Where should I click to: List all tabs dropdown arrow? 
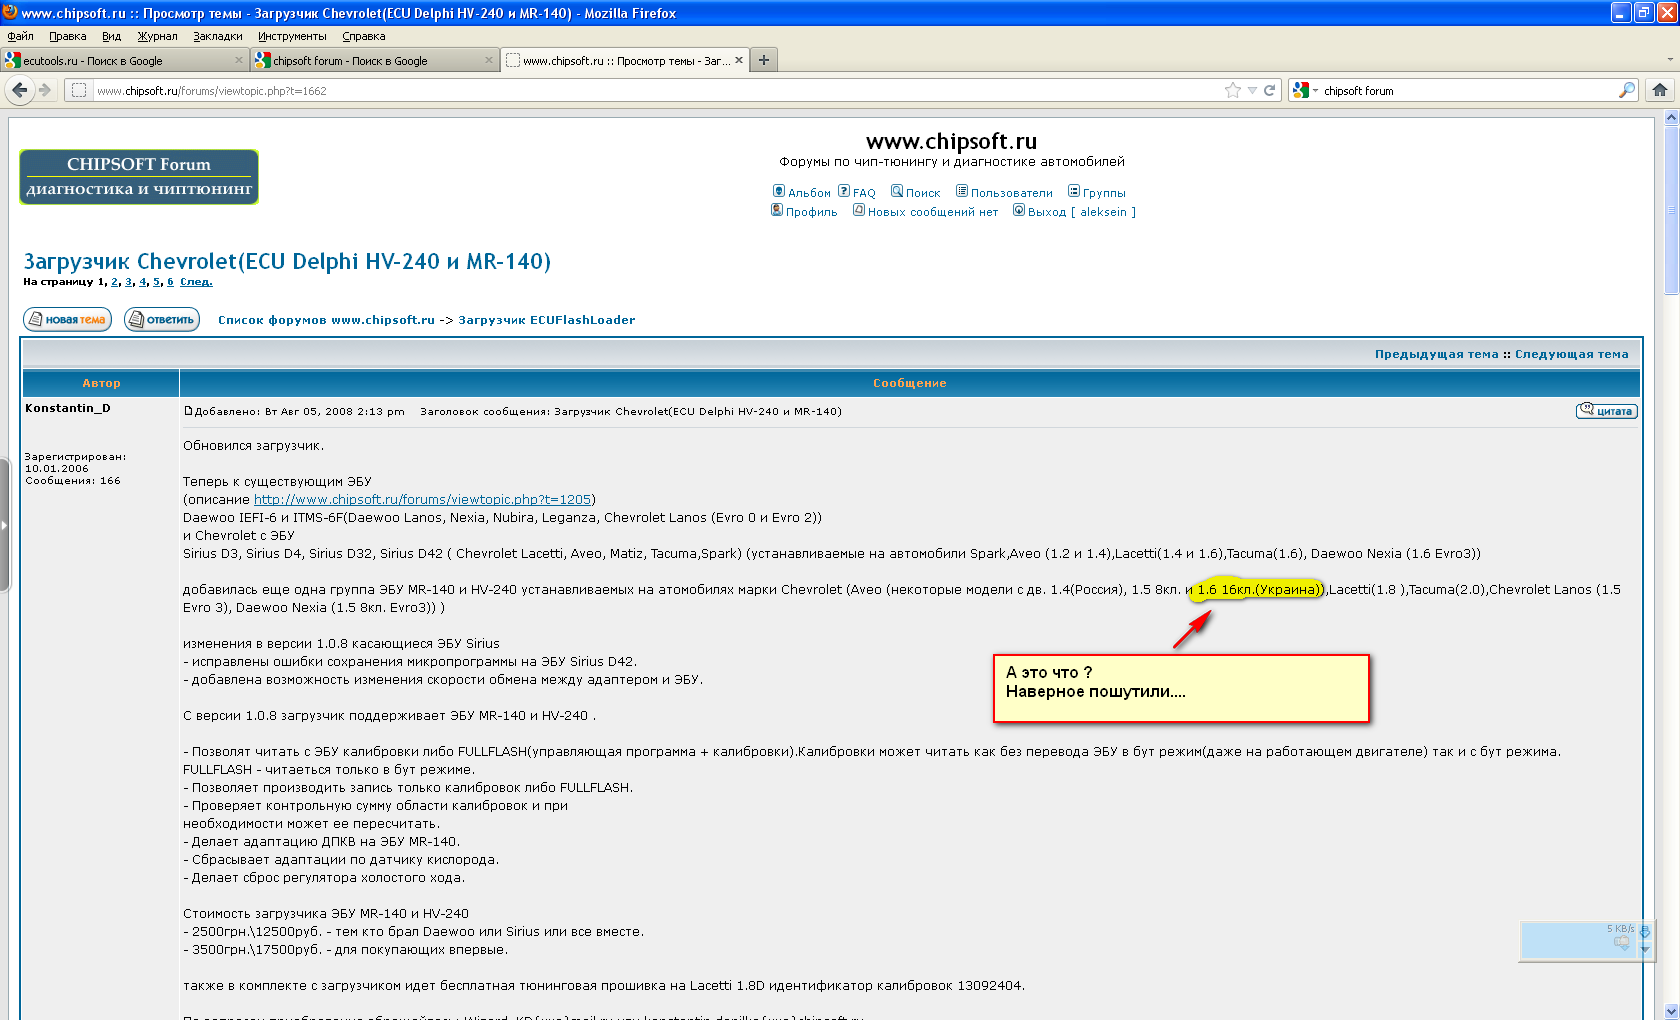click(x=1669, y=60)
